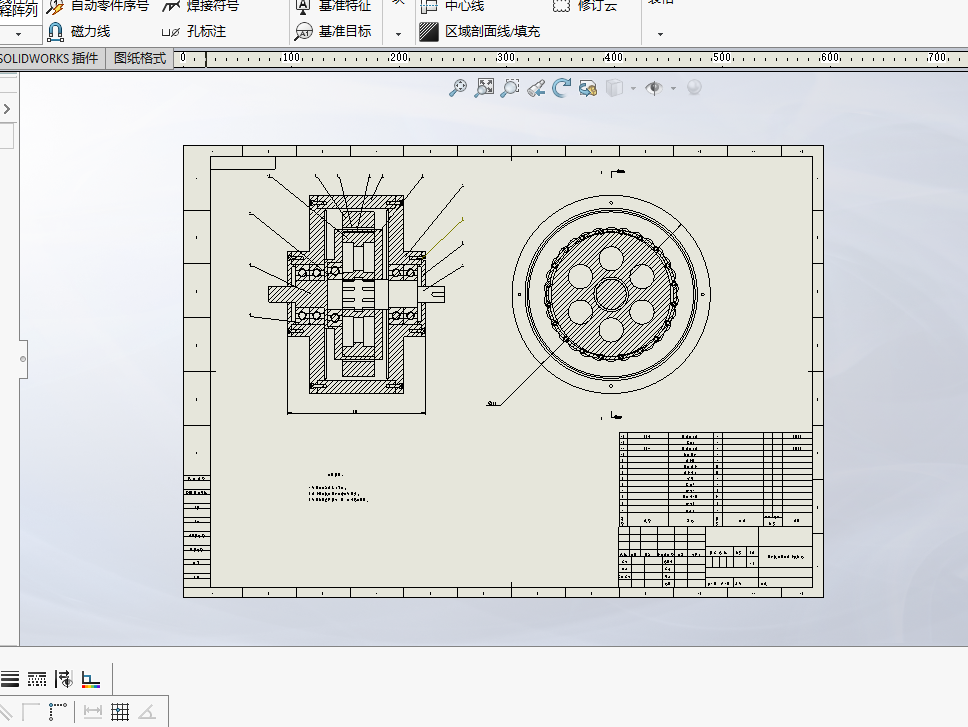Toggle the grid snap icon
968x727 pixels.
(x=120, y=712)
